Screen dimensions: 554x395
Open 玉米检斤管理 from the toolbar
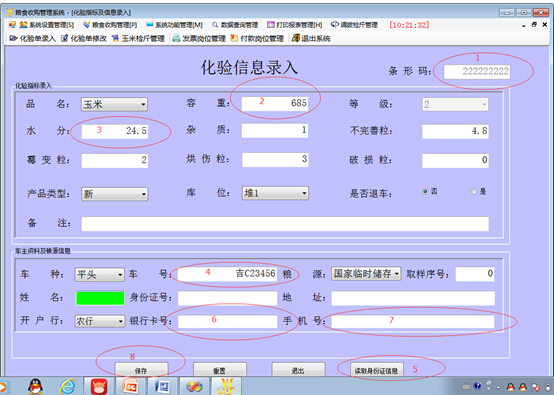pyautogui.click(x=138, y=39)
